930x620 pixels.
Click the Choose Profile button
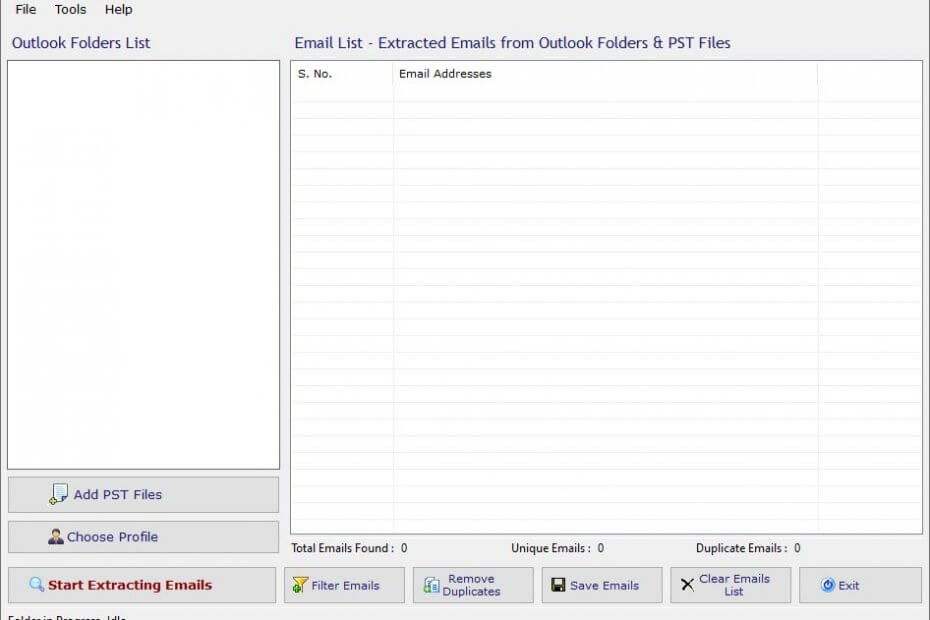pos(143,537)
